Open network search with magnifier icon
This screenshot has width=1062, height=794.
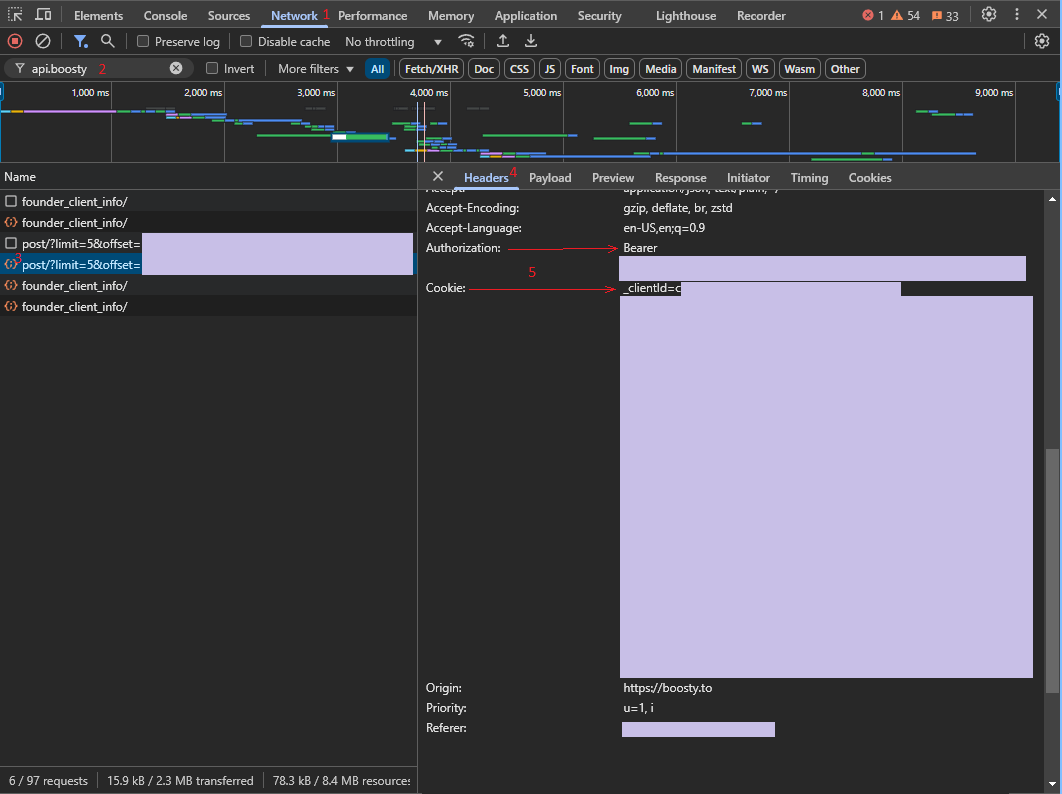107,41
